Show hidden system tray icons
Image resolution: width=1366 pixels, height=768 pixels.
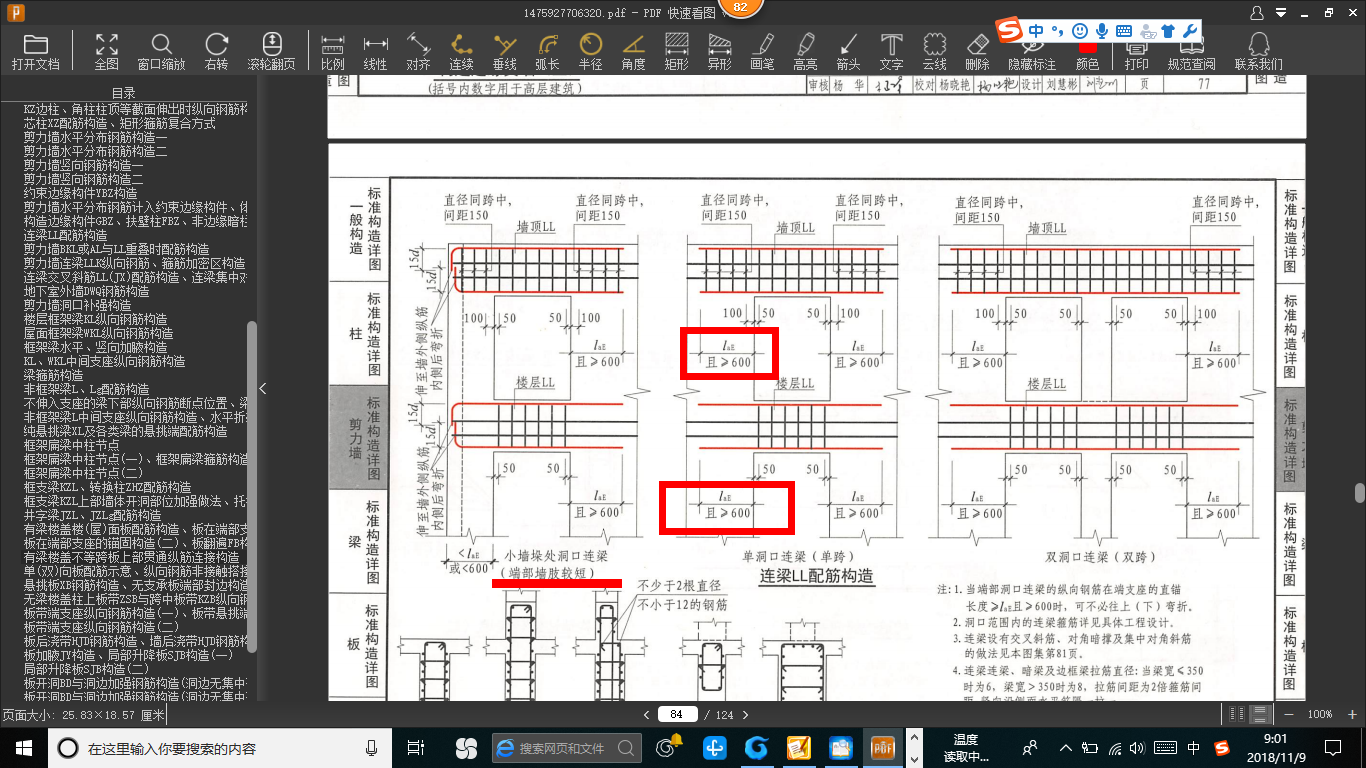[x=1066, y=747]
